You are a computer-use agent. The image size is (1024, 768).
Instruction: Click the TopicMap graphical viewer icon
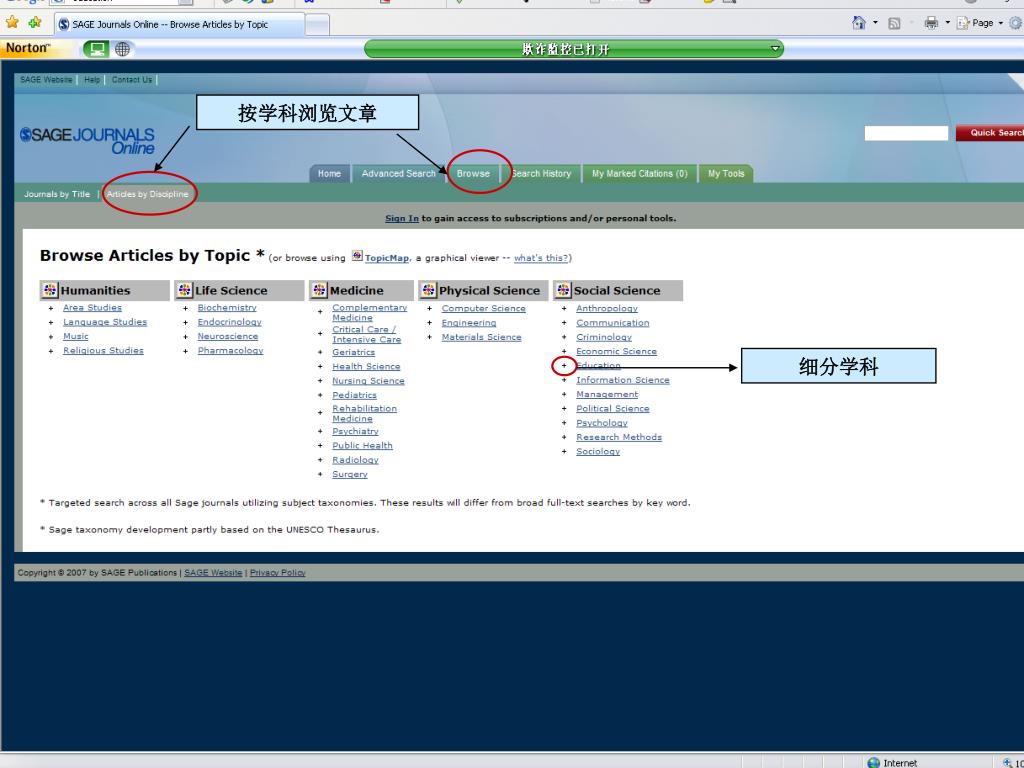357,255
